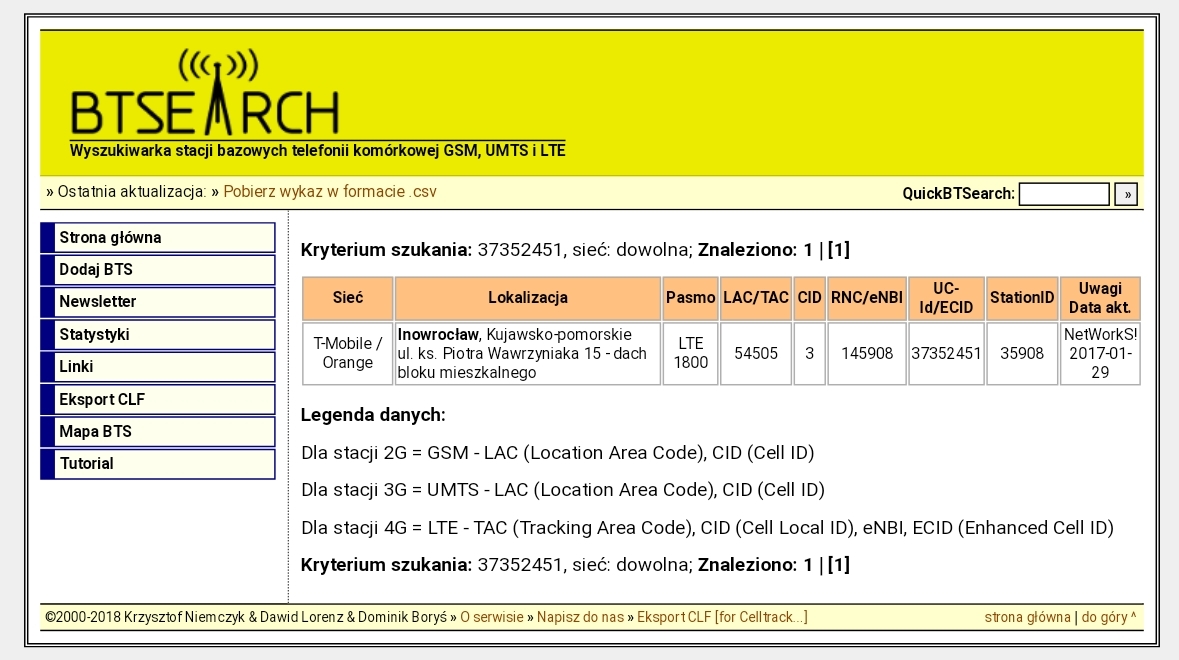Click the Inowrocław location cell in results

click(x=528, y=353)
